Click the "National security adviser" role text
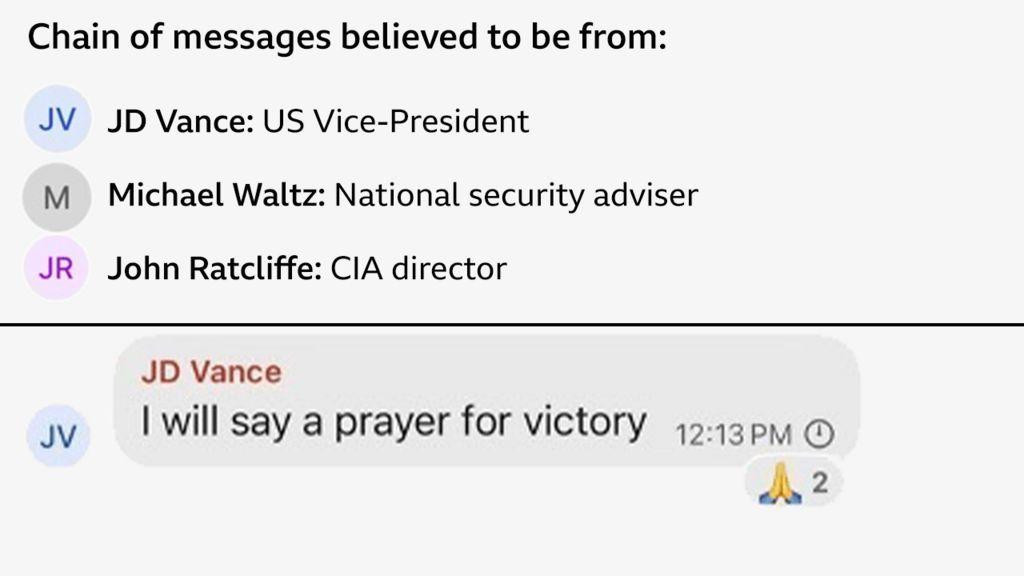Image resolution: width=1024 pixels, height=576 pixels. (x=515, y=194)
